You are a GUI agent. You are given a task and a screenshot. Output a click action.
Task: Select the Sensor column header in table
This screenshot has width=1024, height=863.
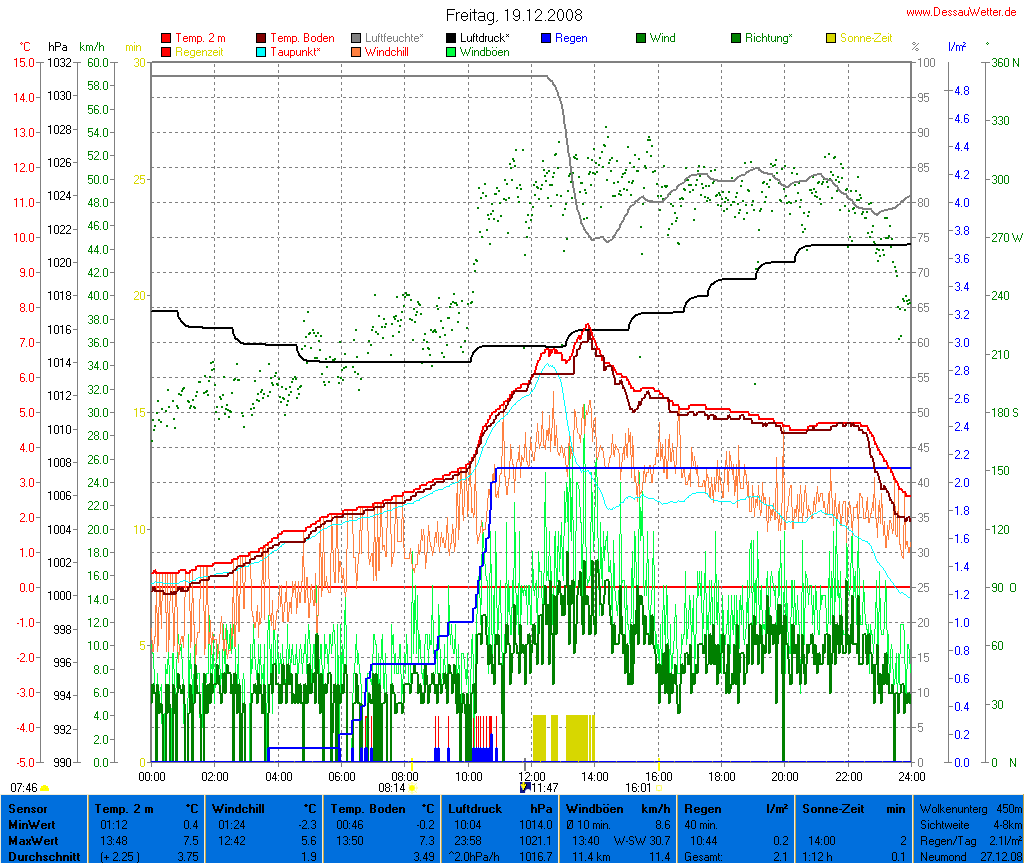pos(26,808)
